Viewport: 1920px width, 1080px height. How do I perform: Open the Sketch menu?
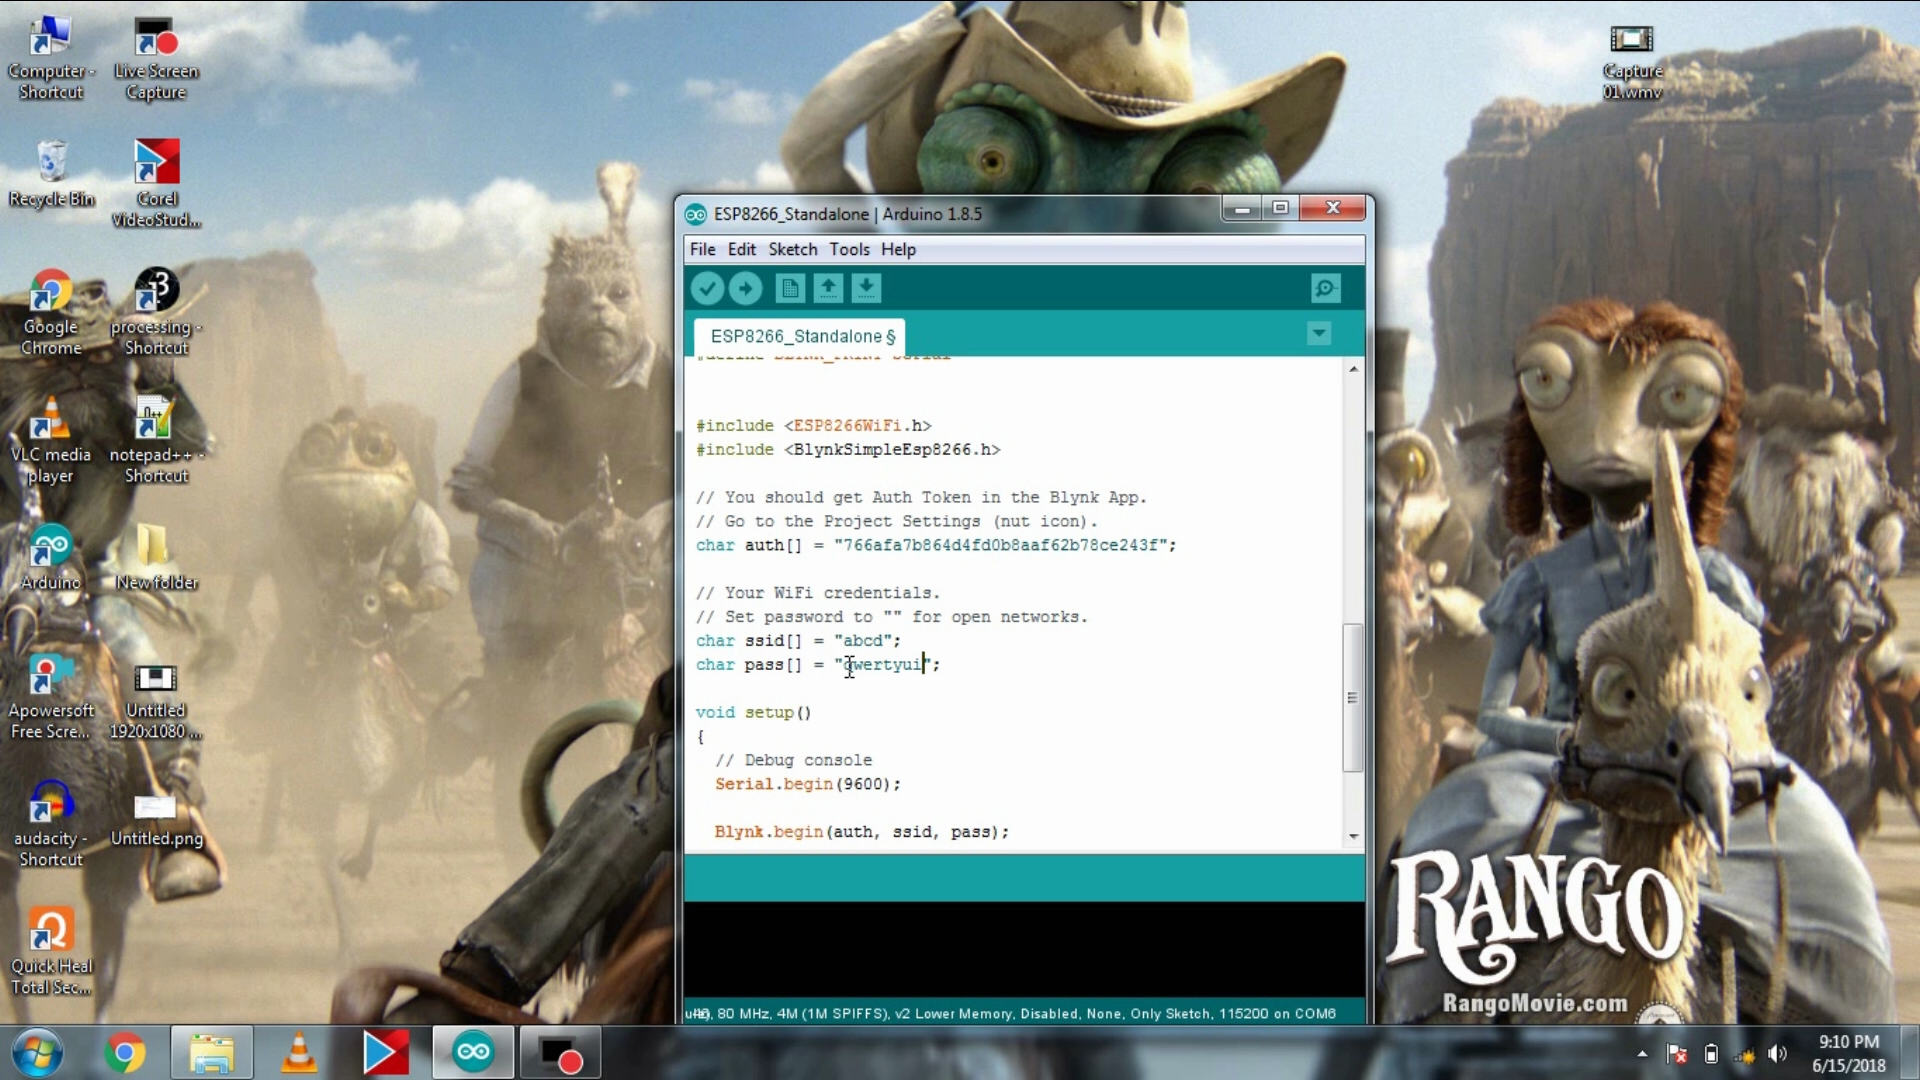pos(793,250)
